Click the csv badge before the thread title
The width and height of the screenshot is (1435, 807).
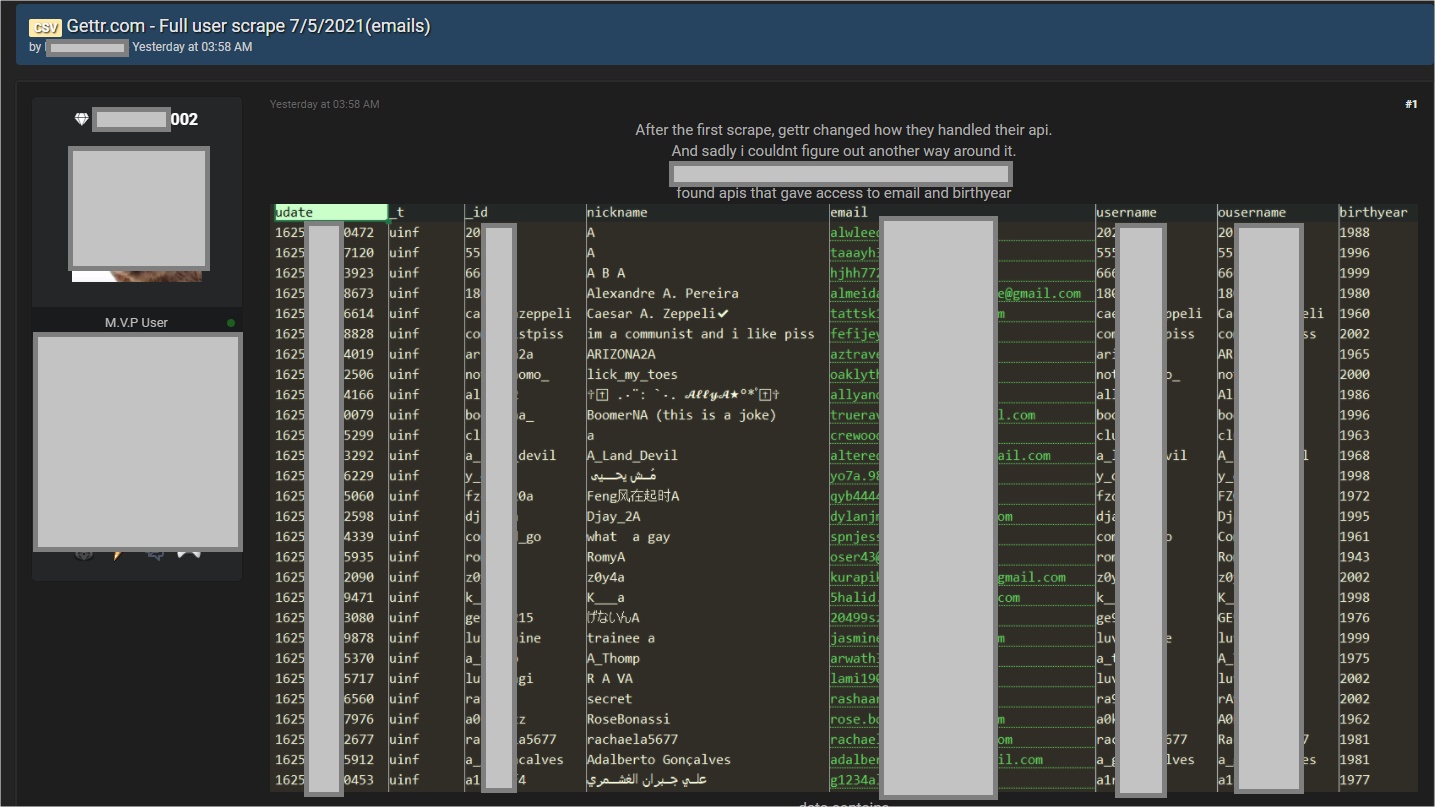tap(45, 27)
